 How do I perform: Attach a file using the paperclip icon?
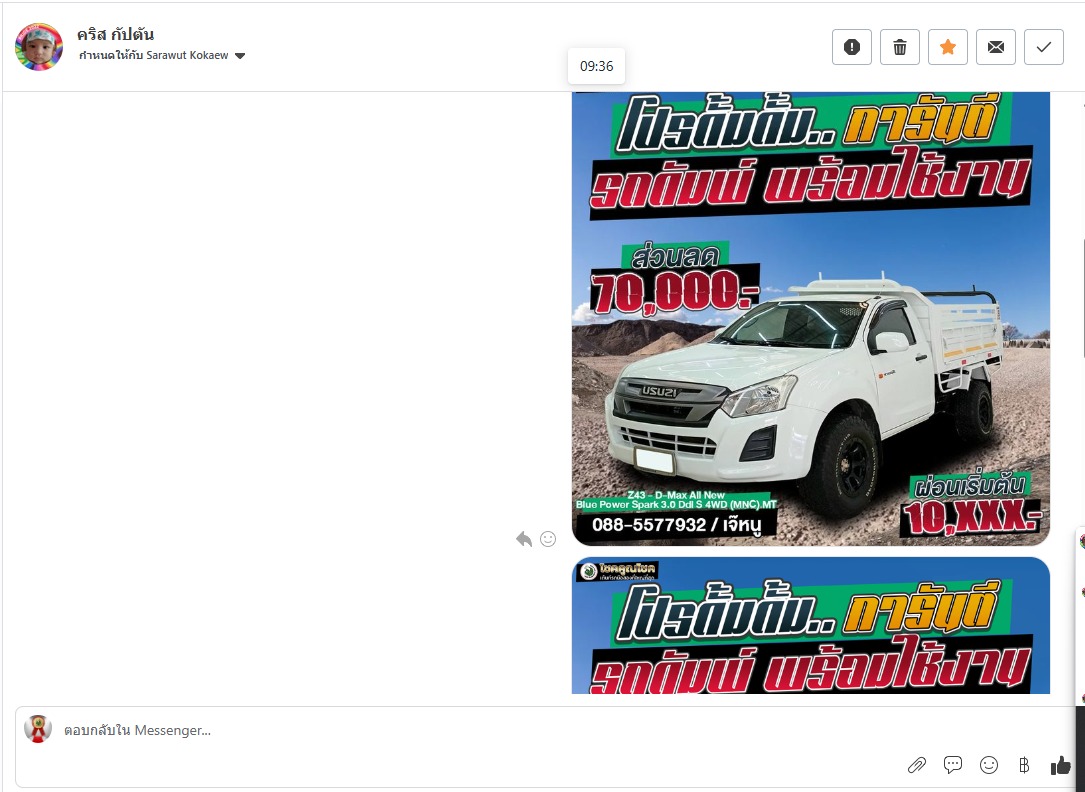coord(917,765)
